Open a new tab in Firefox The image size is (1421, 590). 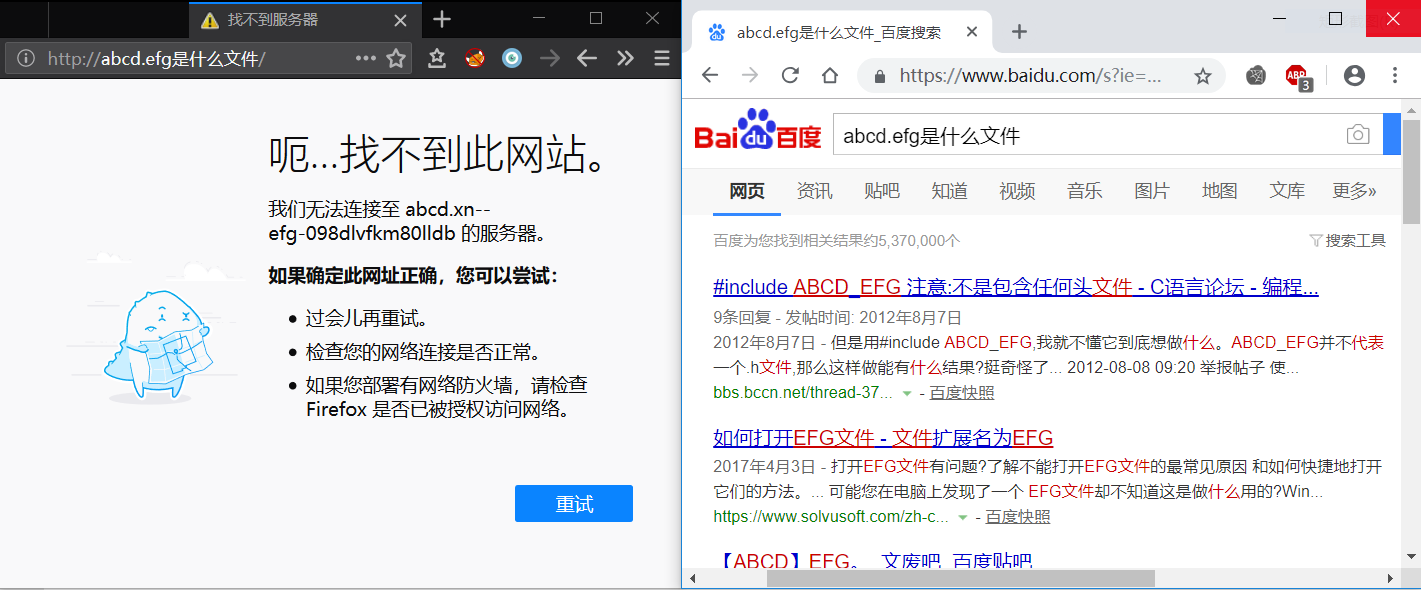(x=442, y=19)
